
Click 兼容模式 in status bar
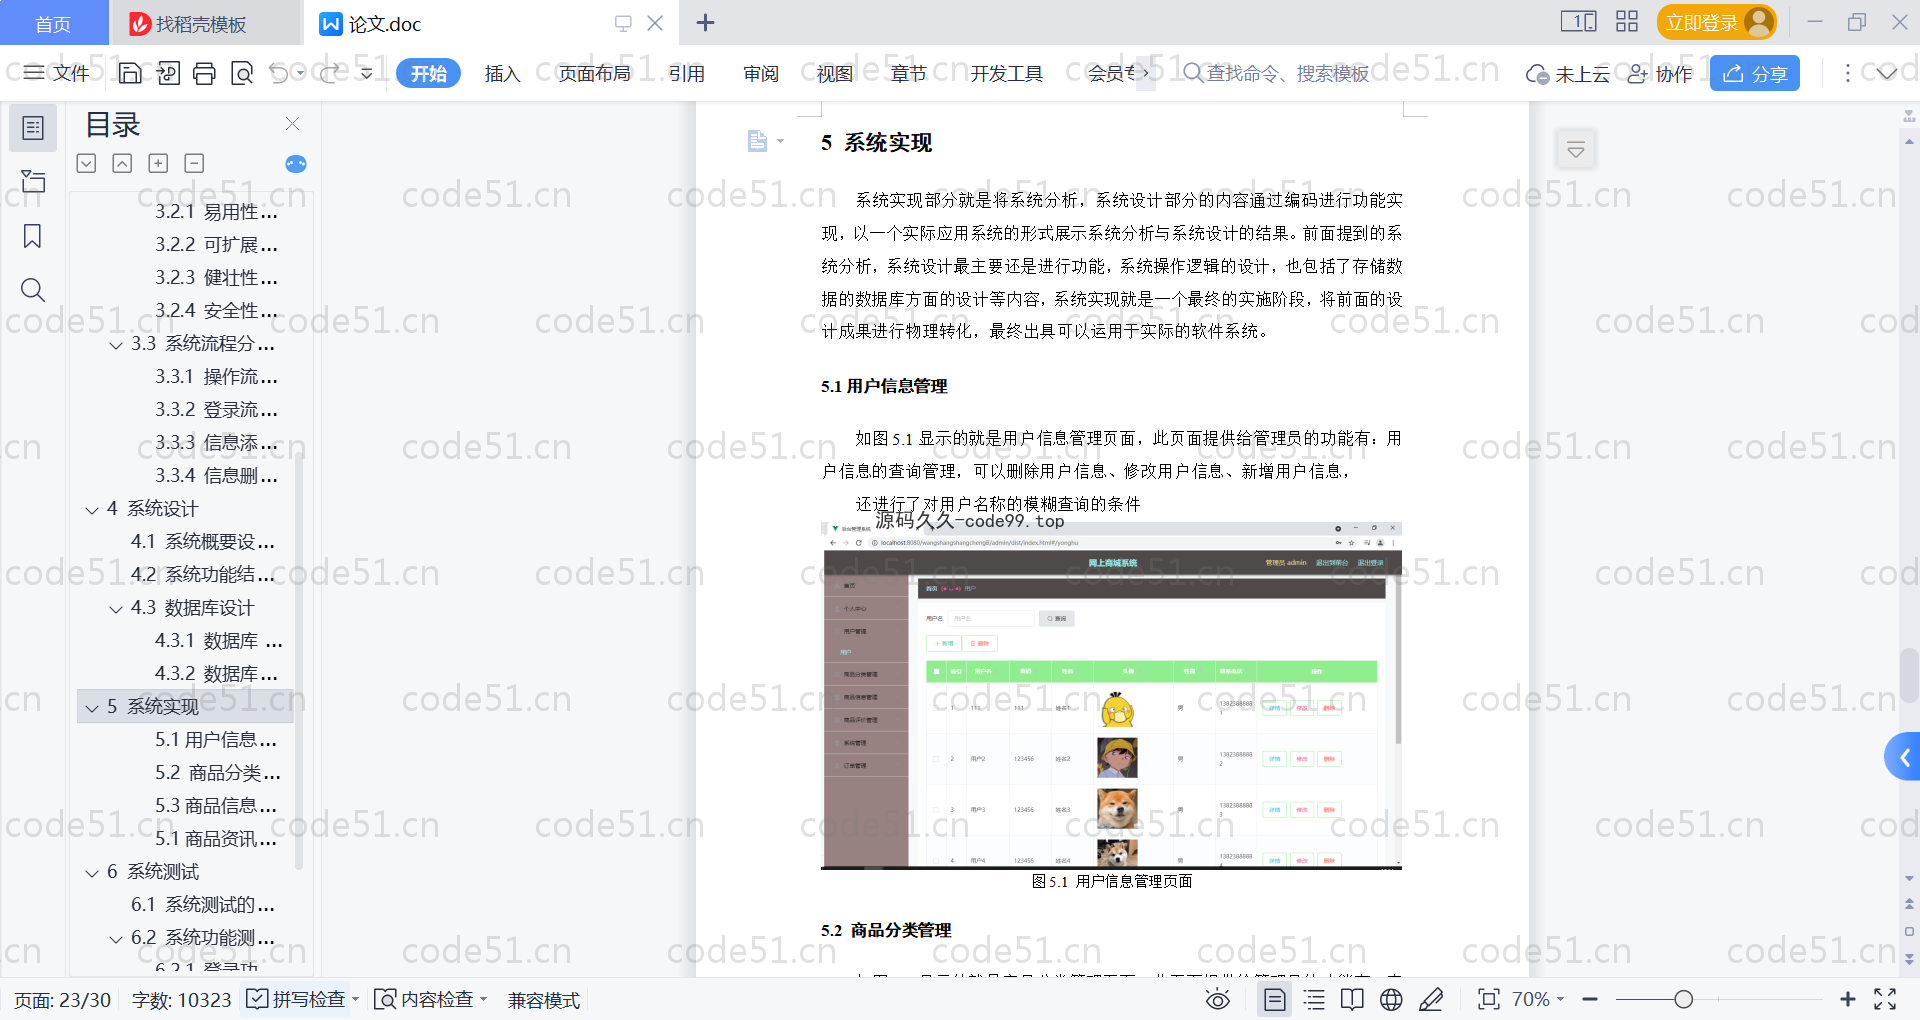(x=544, y=1000)
